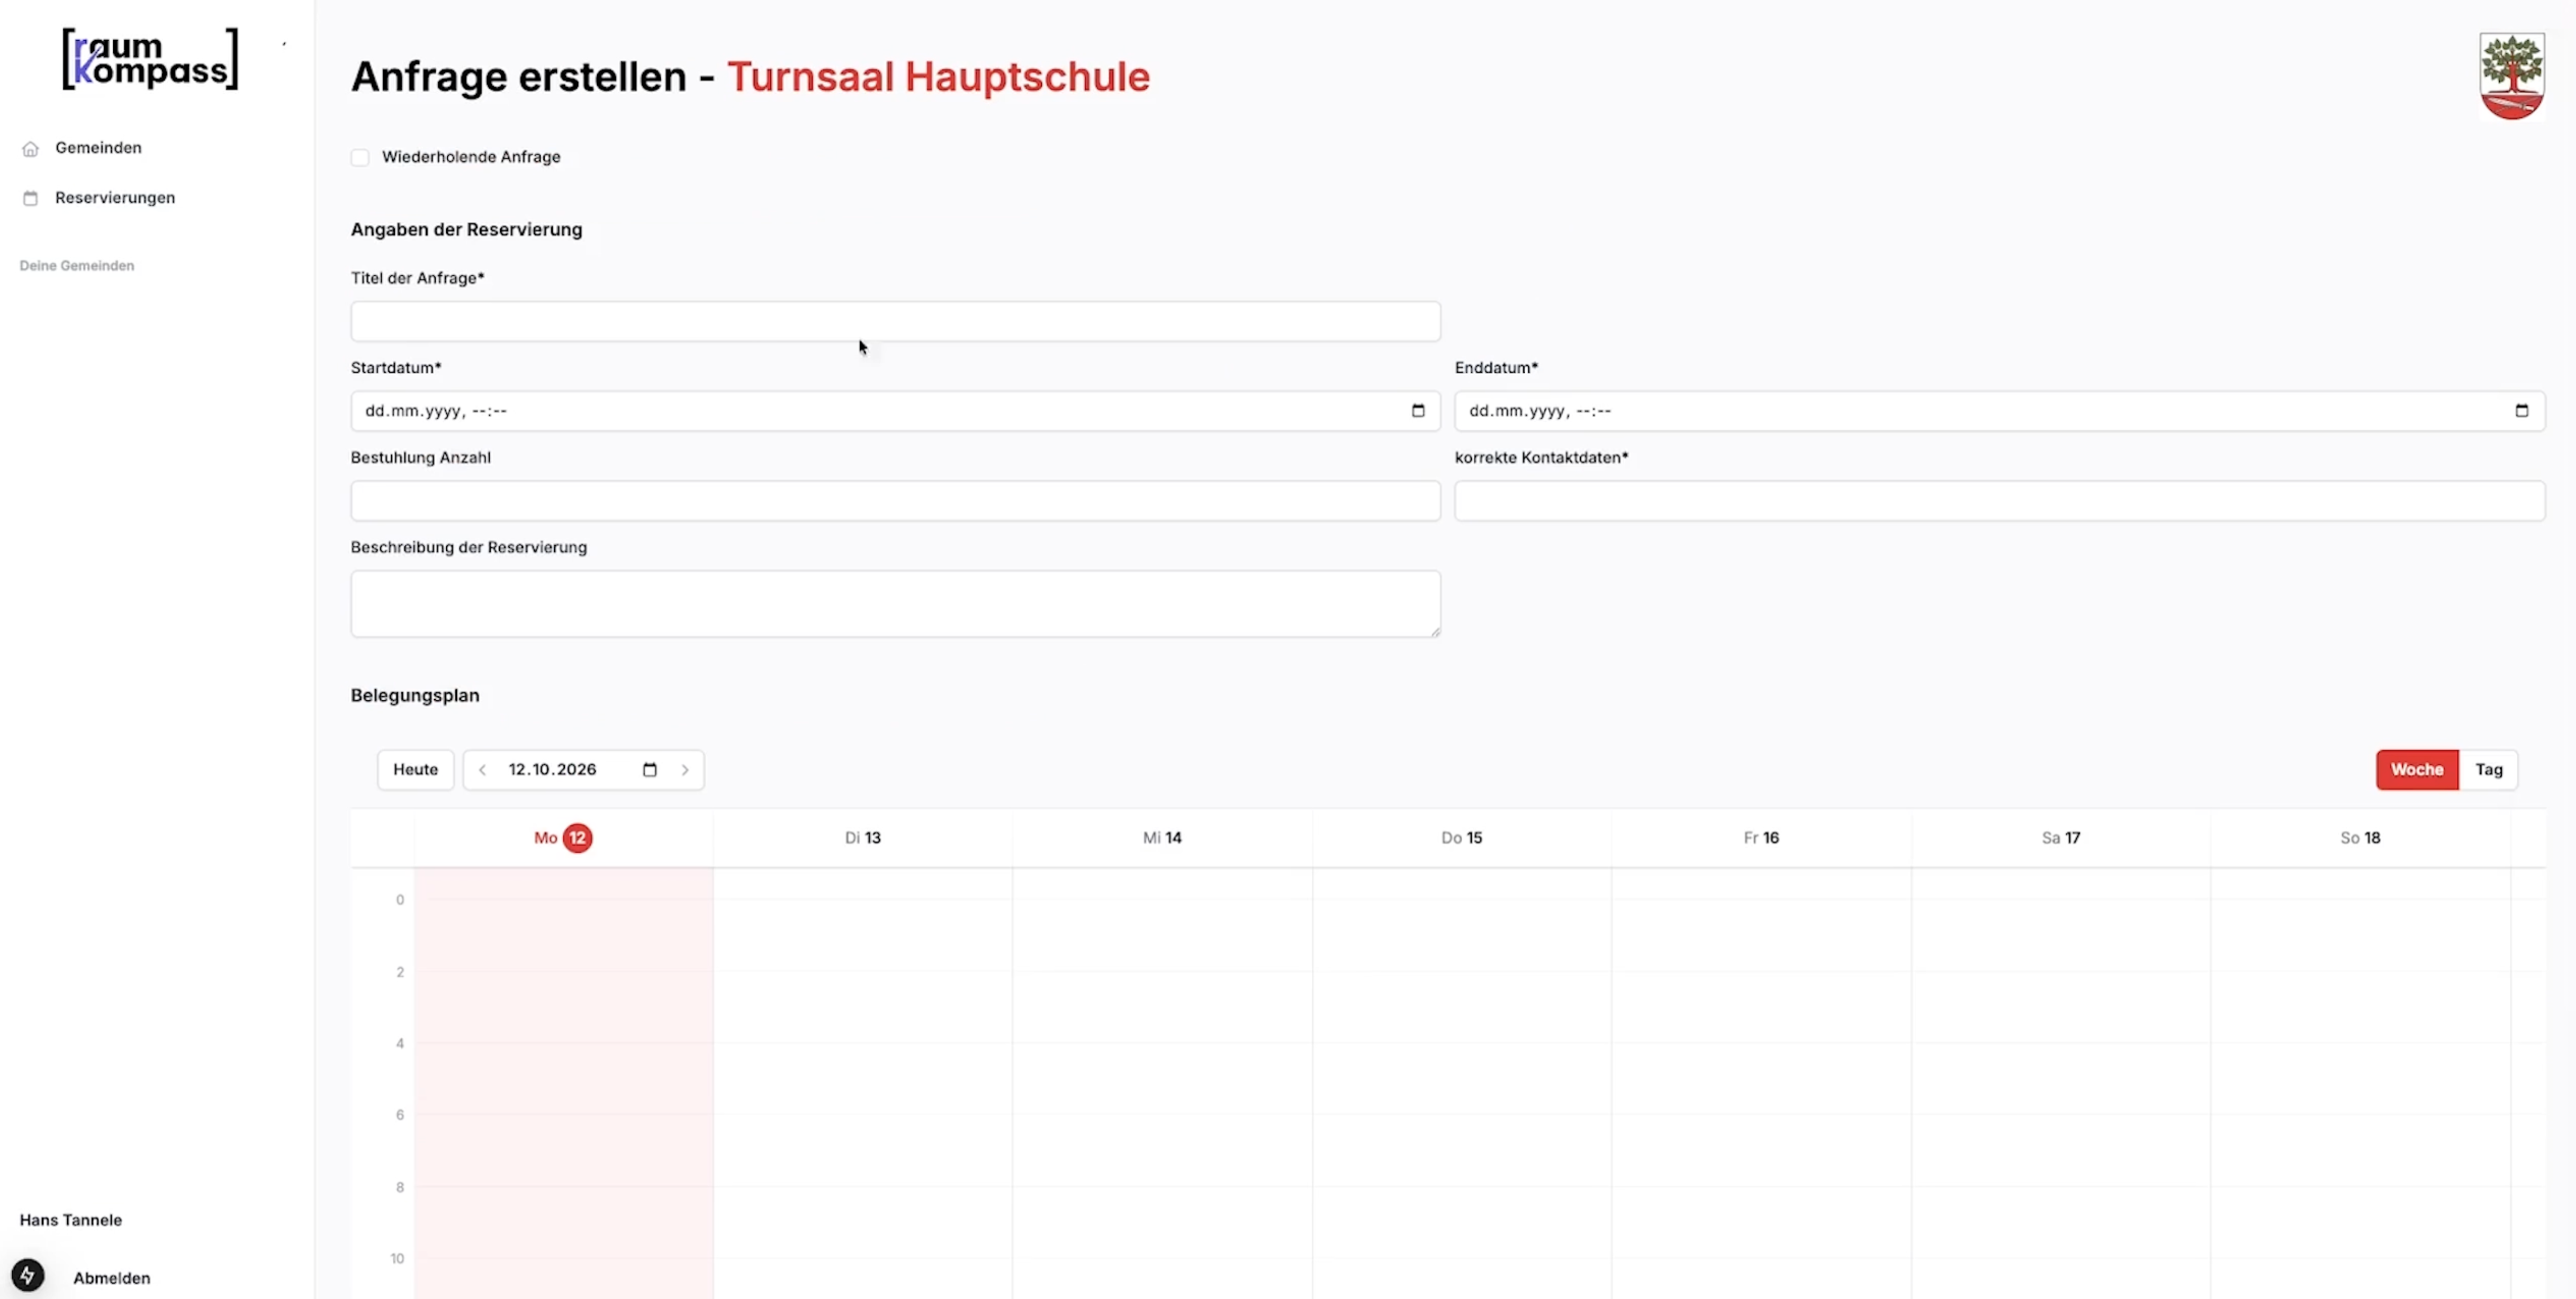Screen dimensions: 2576x1299
Task: Switch calendar to Tag view
Action: point(2488,770)
